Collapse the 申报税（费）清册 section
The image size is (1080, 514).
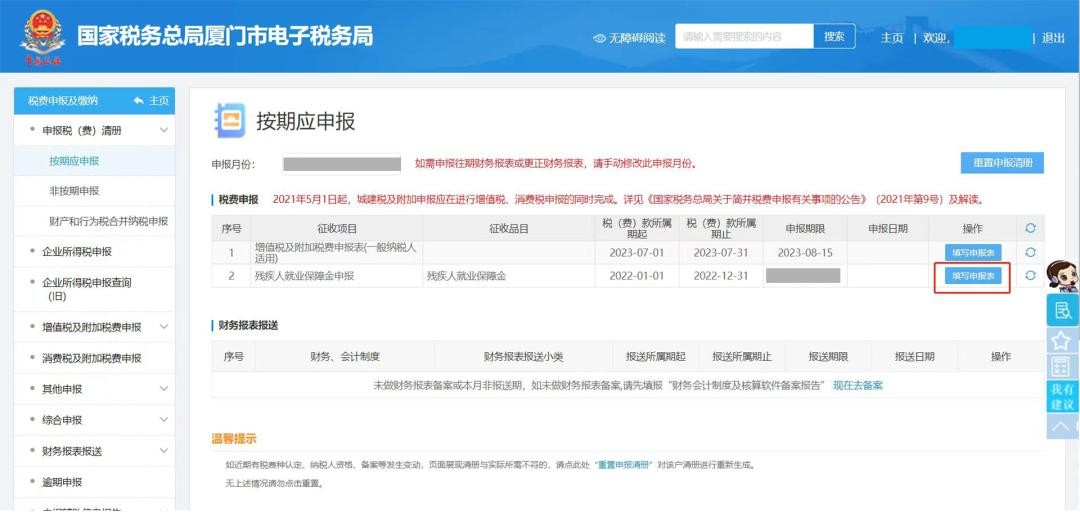click(164, 130)
